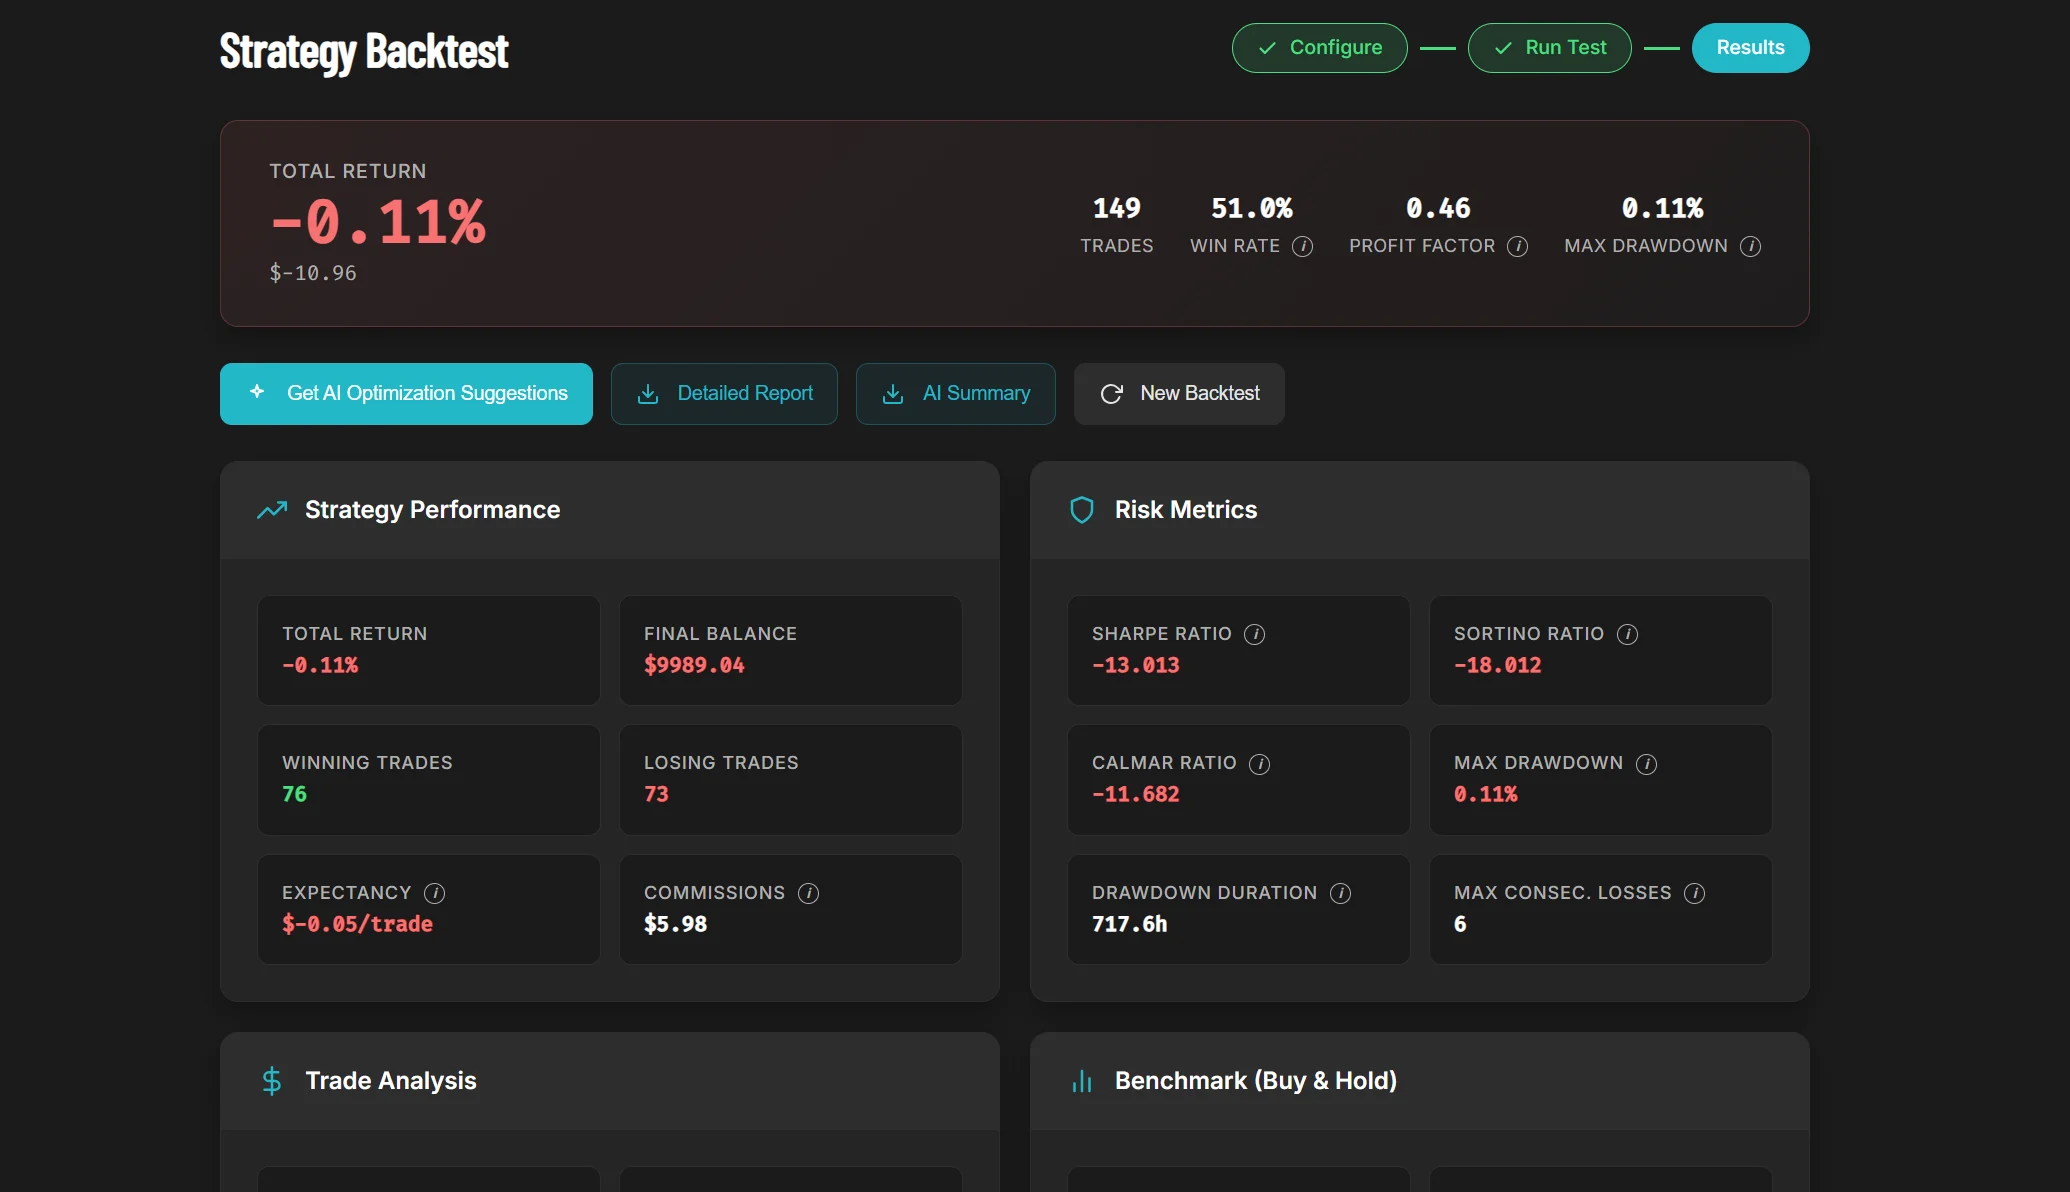
Task: Click the refresh icon inside New Backtest
Action: (1112, 394)
